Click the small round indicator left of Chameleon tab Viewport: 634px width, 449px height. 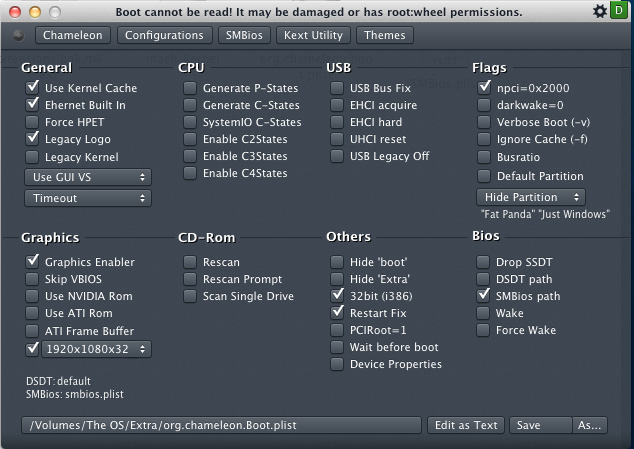[19, 36]
